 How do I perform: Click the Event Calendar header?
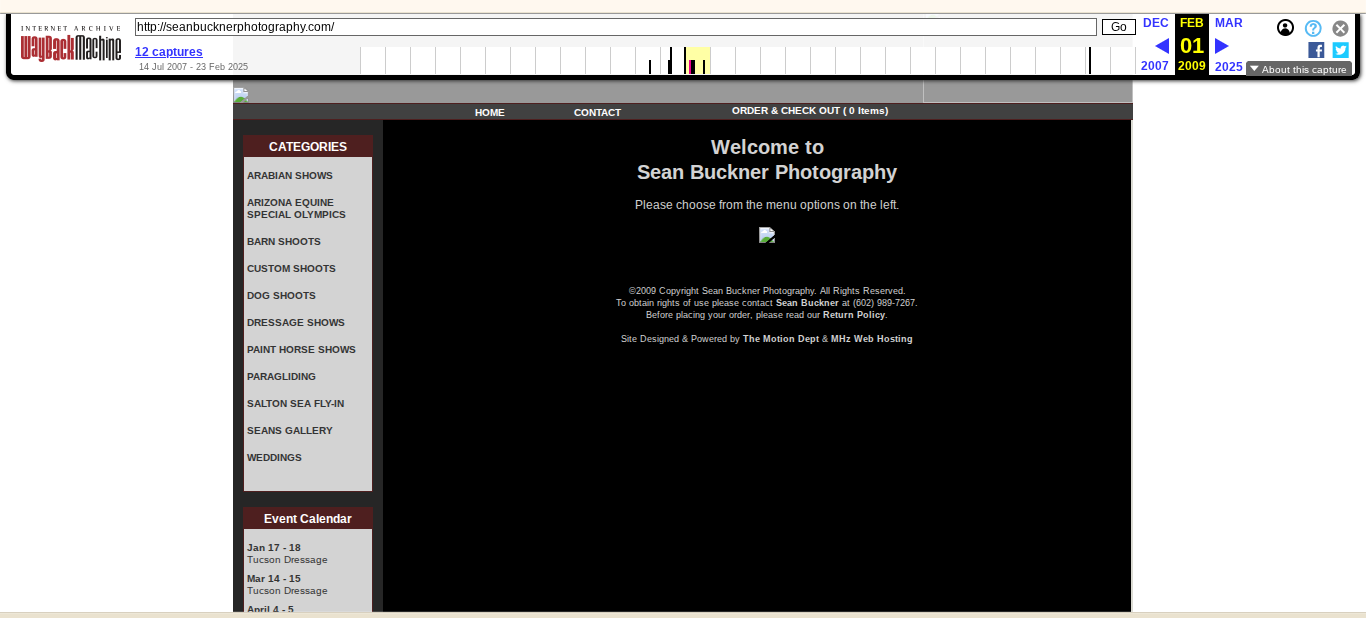(308, 518)
